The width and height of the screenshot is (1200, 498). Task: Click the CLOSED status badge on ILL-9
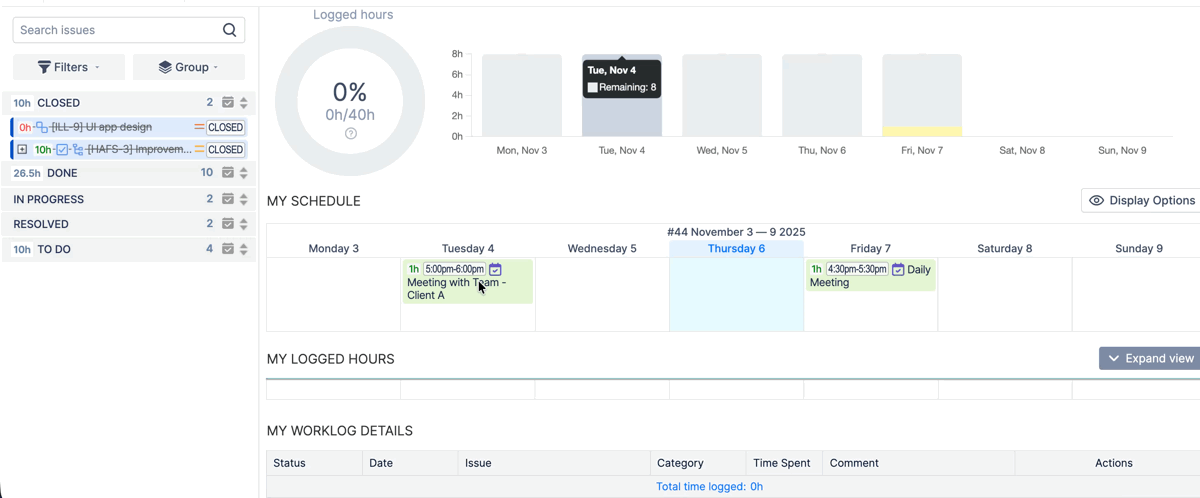[x=225, y=128]
